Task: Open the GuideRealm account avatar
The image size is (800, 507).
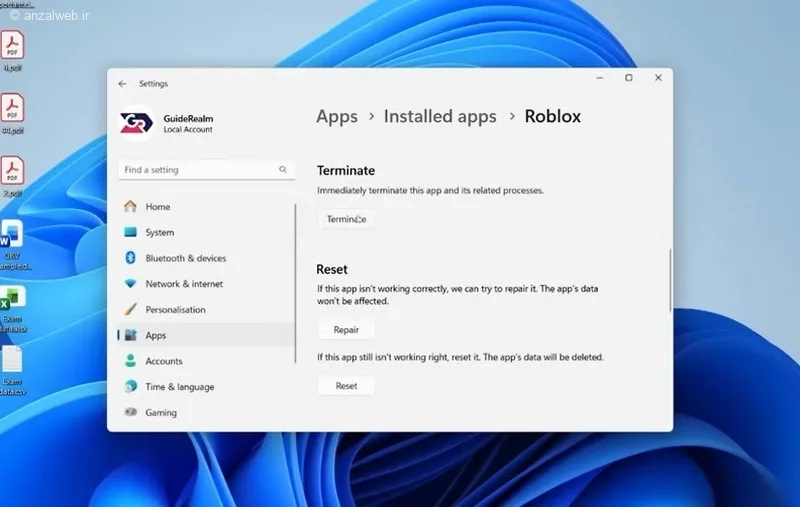Action: 136,123
